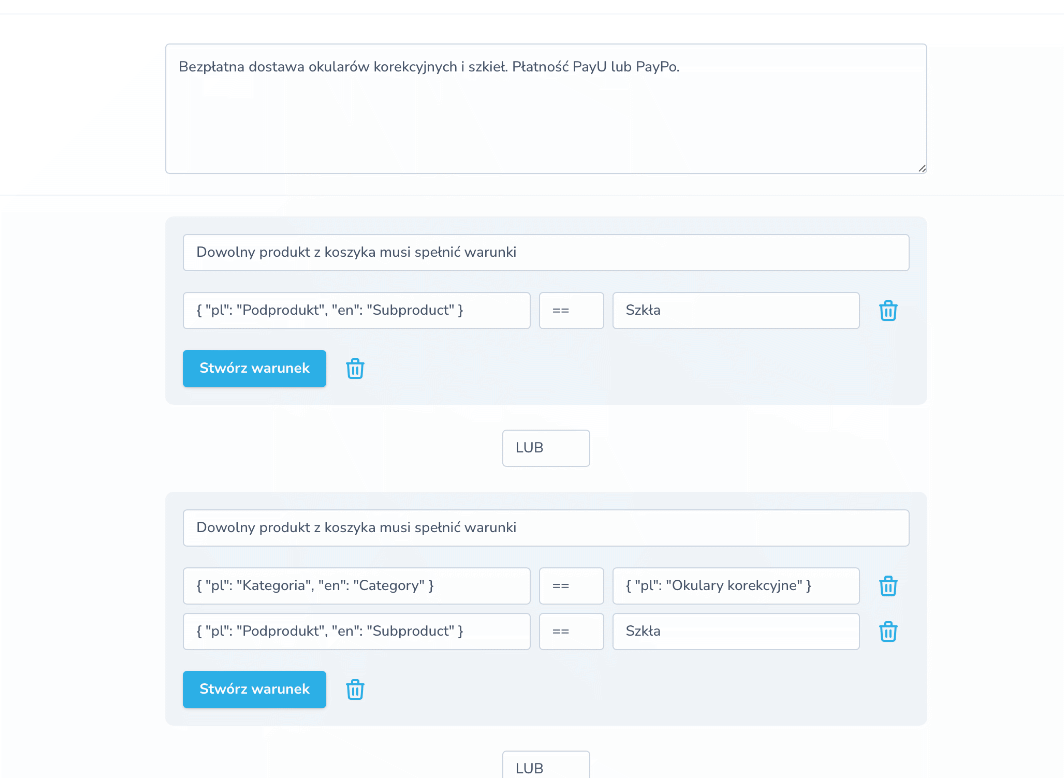Delete the Szkła condition in second group
The height and width of the screenshot is (778, 1064).
888,632
